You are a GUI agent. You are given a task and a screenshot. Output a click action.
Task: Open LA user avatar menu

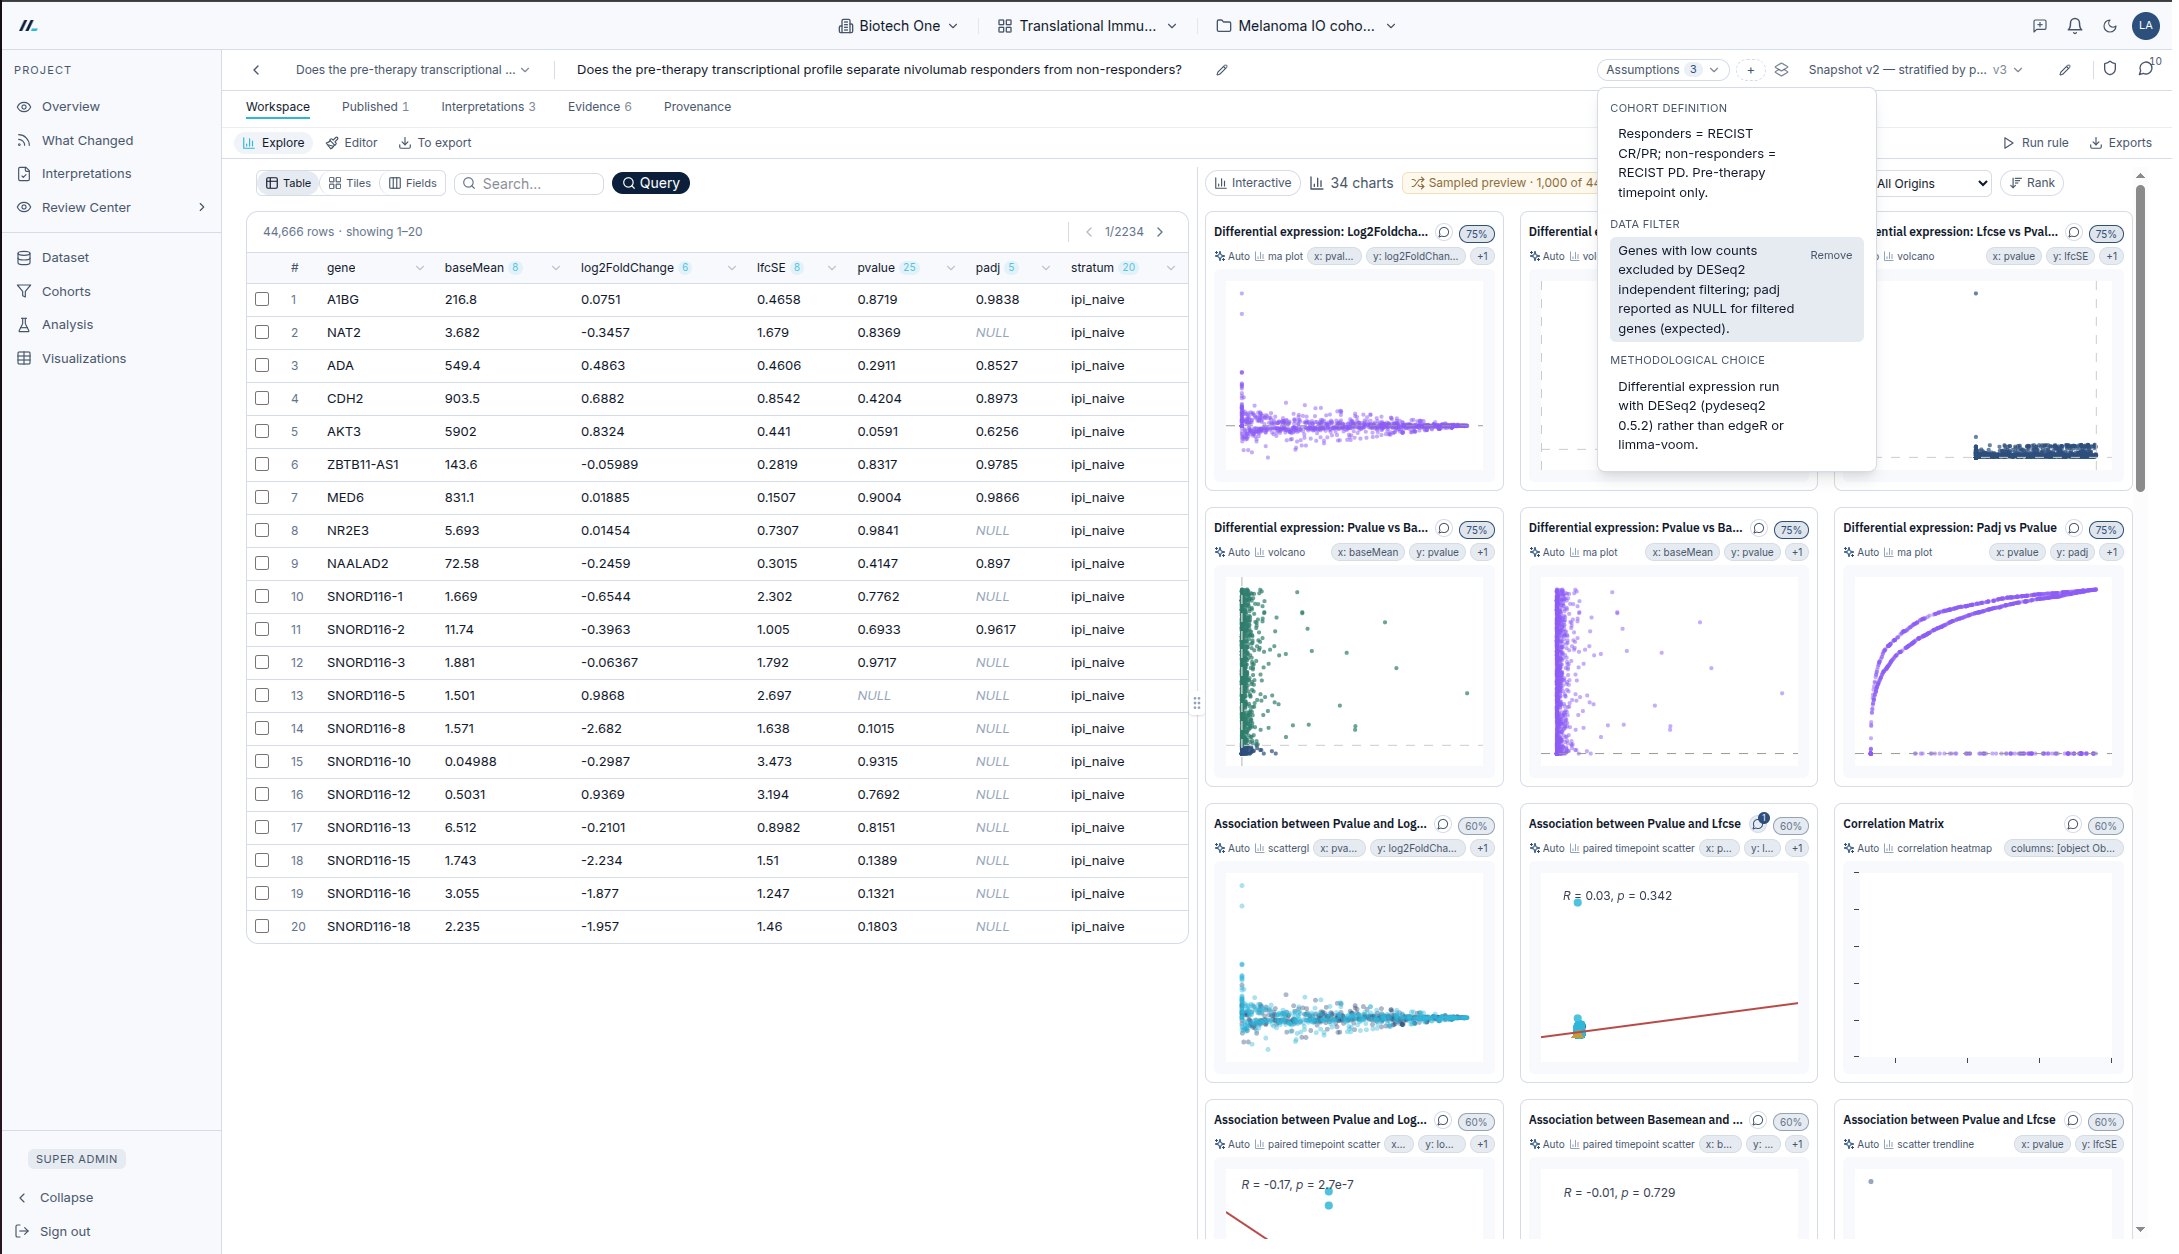(2146, 26)
